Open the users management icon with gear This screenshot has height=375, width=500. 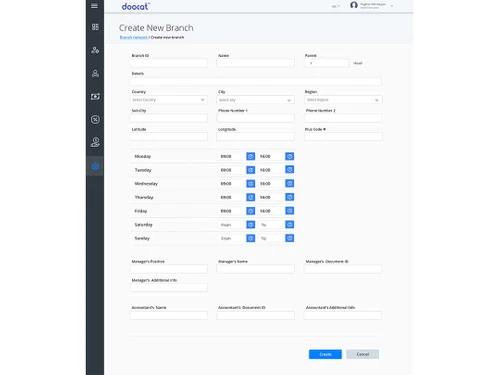[95, 50]
